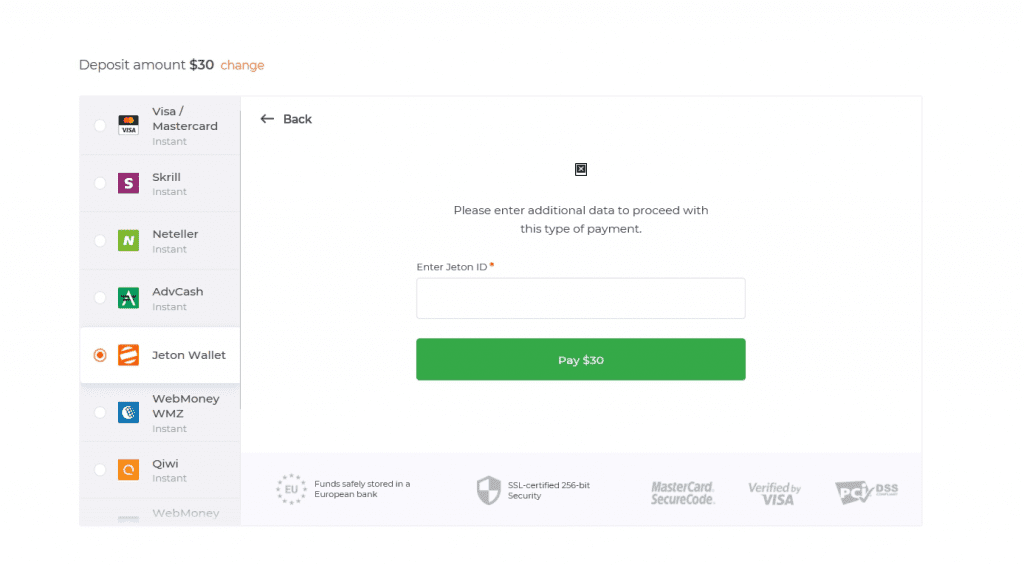The width and height of the screenshot is (1024, 565).
Task: Click the orange Qiwi logo icon
Action: click(128, 470)
